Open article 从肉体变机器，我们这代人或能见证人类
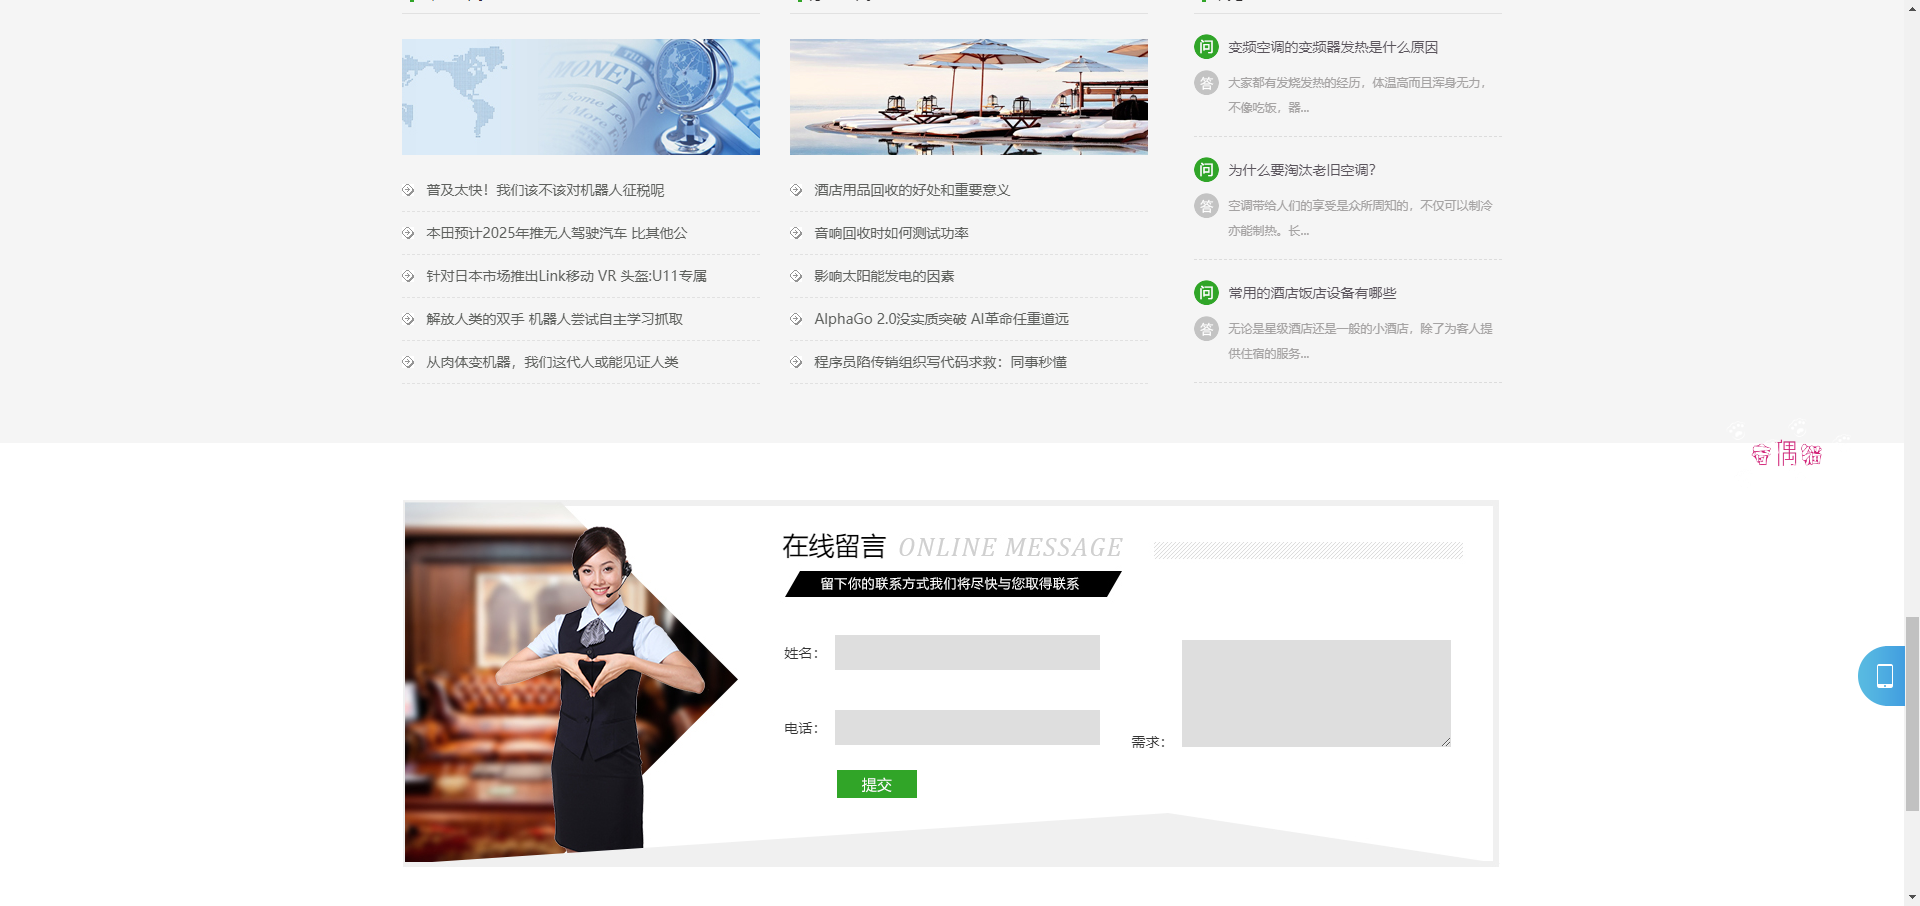 point(552,362)
